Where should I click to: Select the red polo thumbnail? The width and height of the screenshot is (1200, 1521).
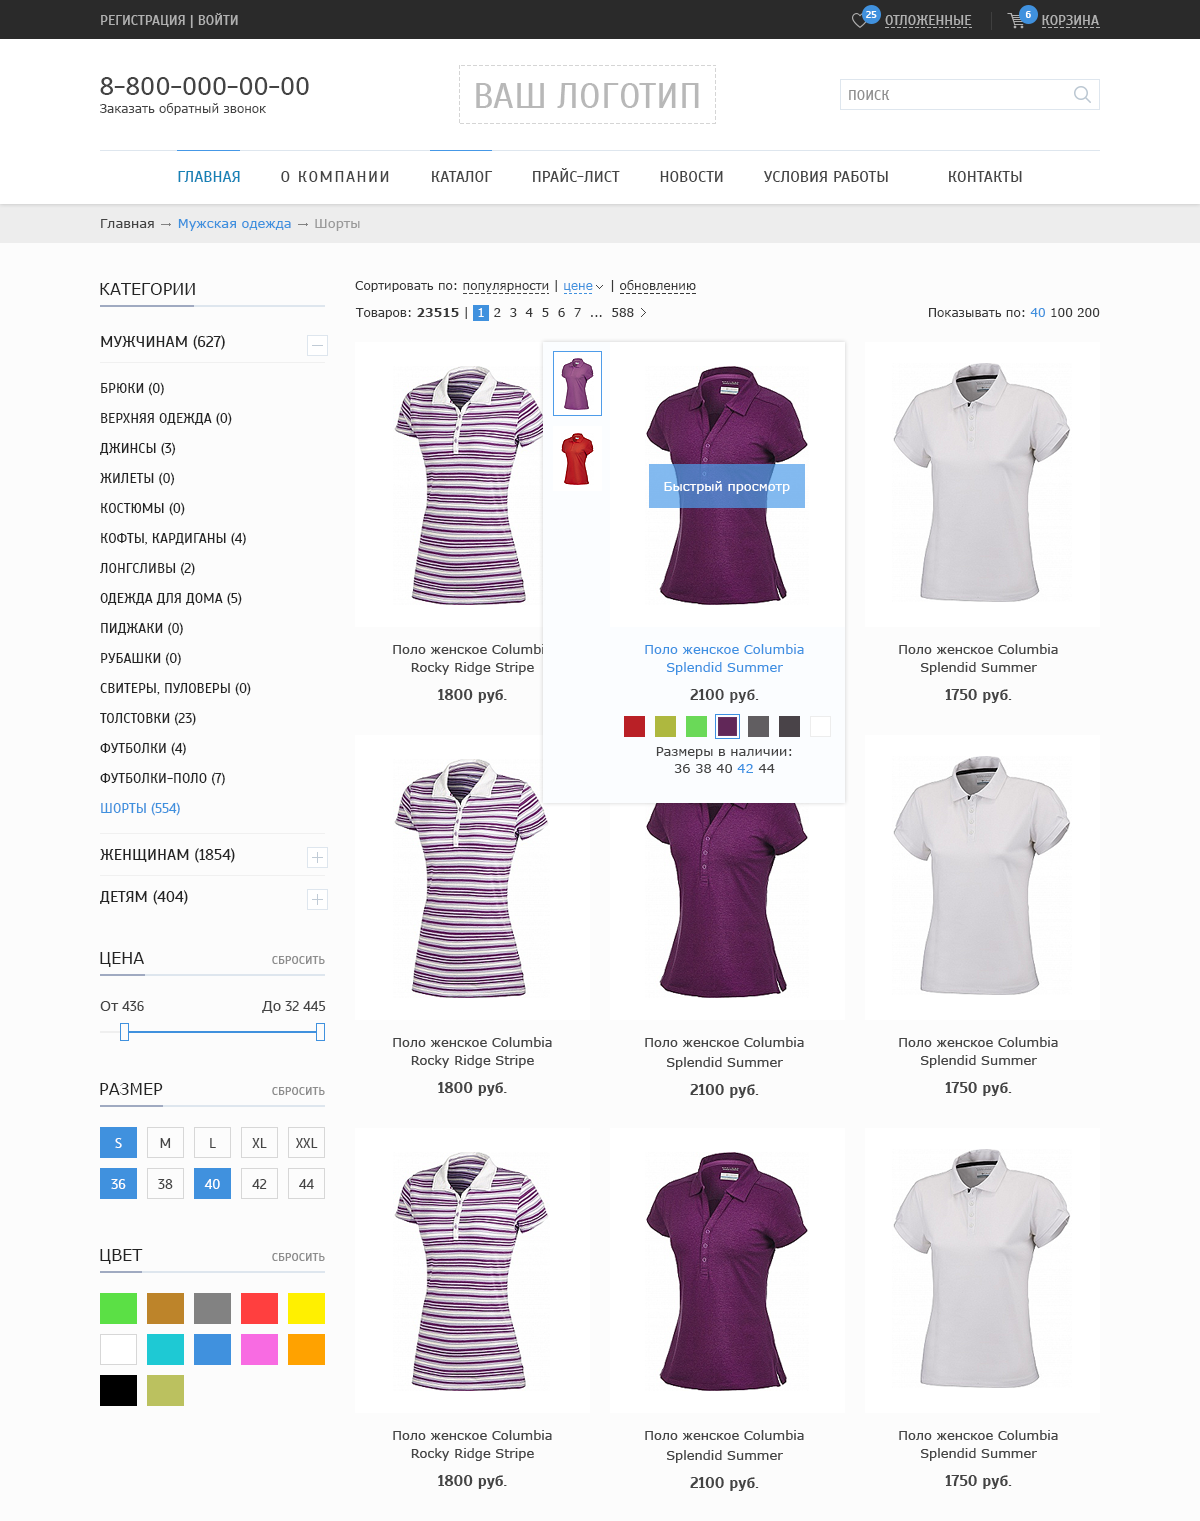pos(577,459)
